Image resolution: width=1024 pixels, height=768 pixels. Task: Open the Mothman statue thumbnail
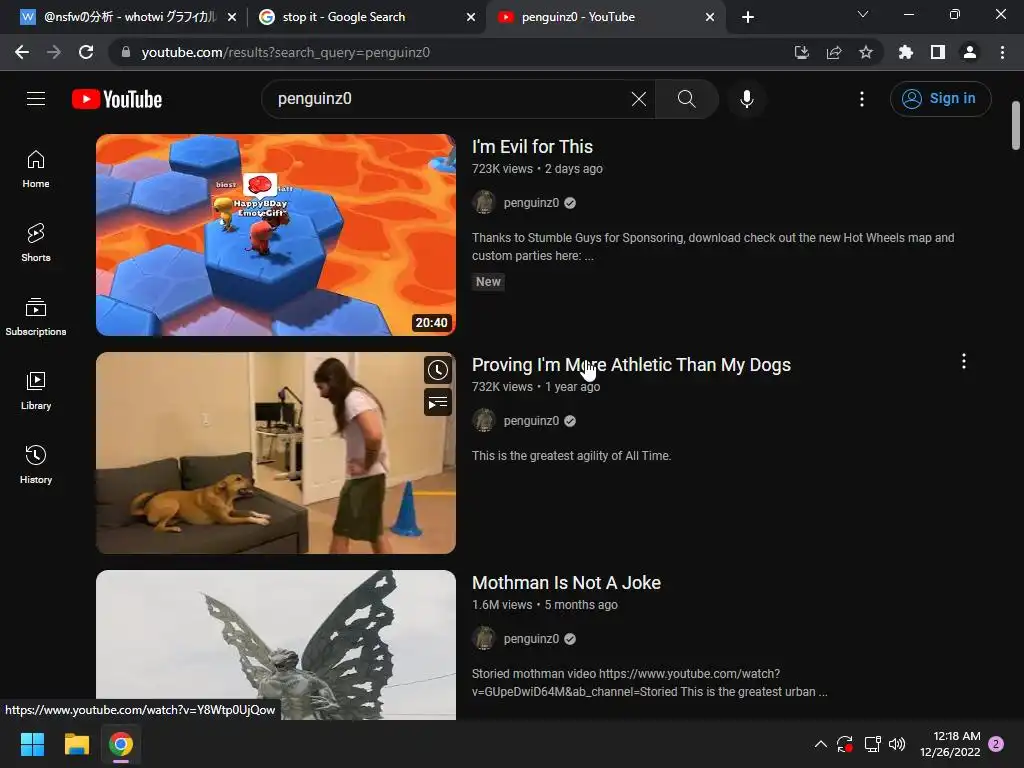coord(276,645)
